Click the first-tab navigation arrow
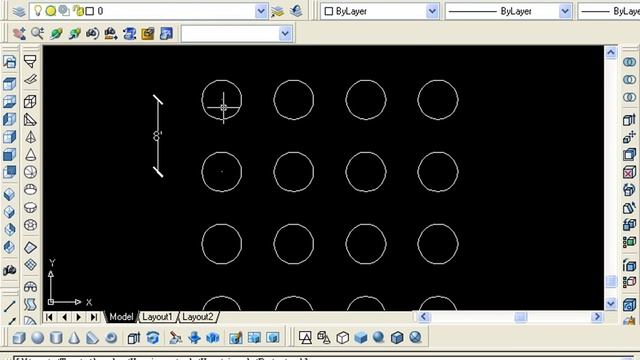 point(49,317)
